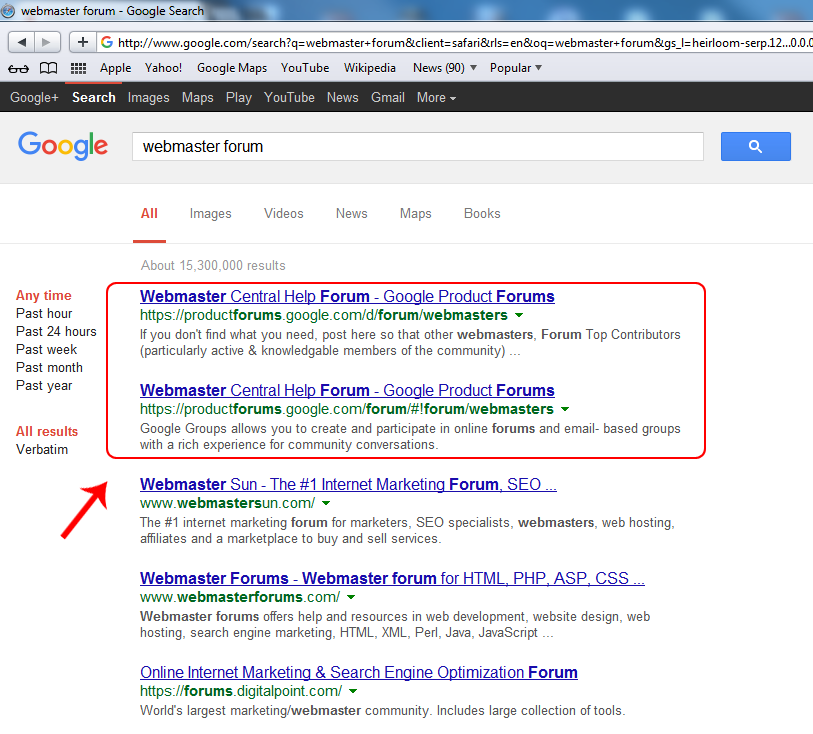Filter results by Past month
The height and width of the screenshot is (734, 813).
49,368
